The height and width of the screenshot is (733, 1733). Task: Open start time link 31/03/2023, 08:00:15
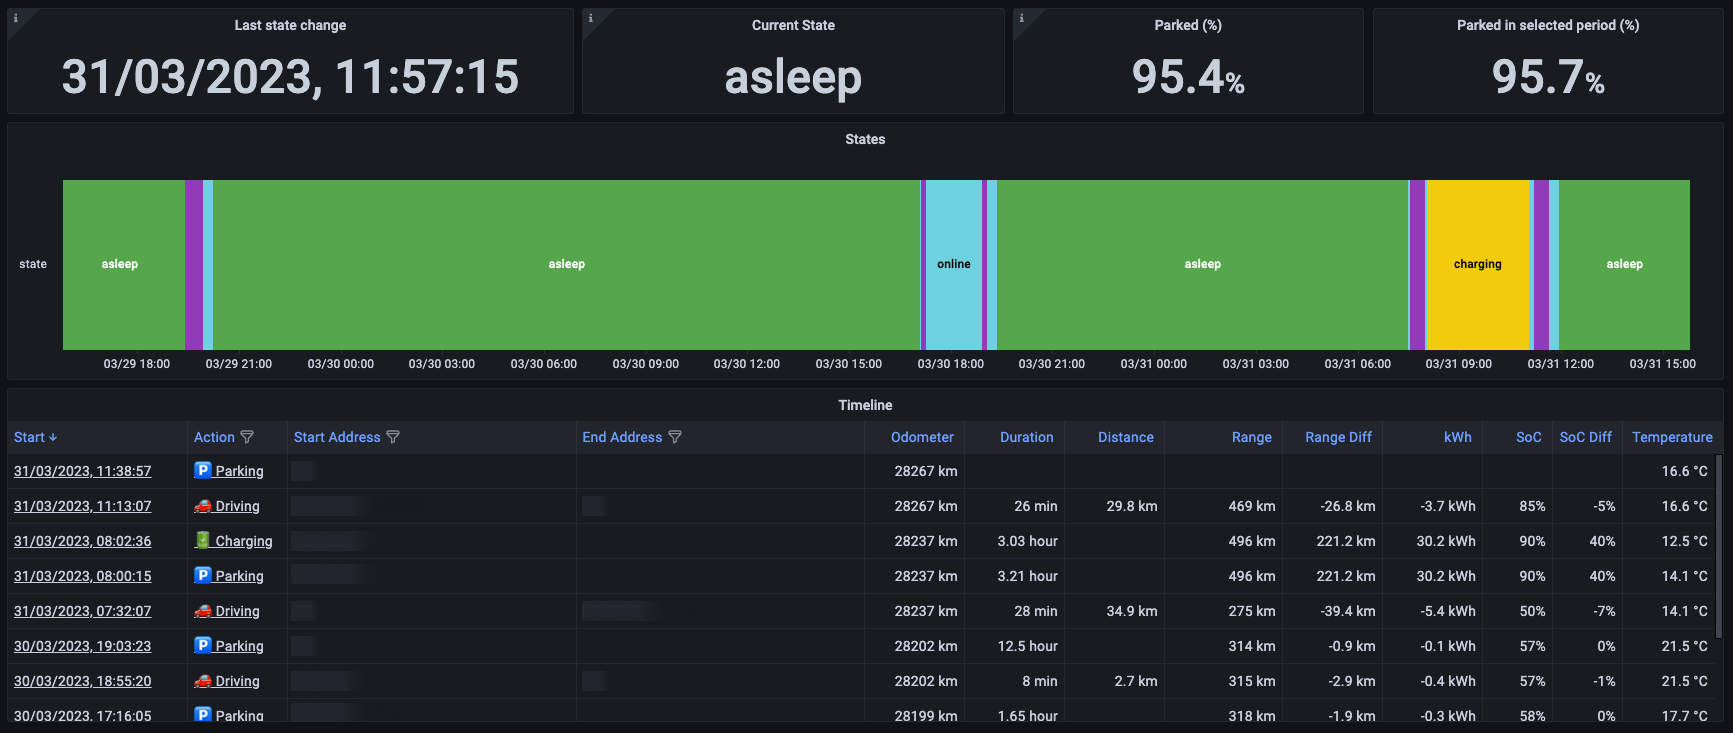pyautogui.click(x=82, y=576)
